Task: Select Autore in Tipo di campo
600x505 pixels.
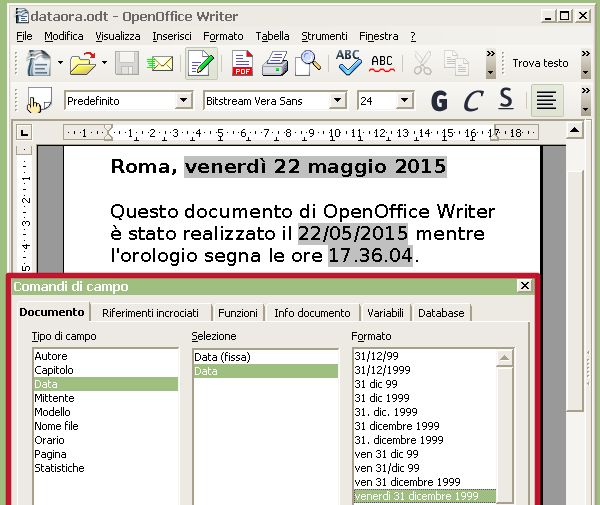Action: click(106, 356)
